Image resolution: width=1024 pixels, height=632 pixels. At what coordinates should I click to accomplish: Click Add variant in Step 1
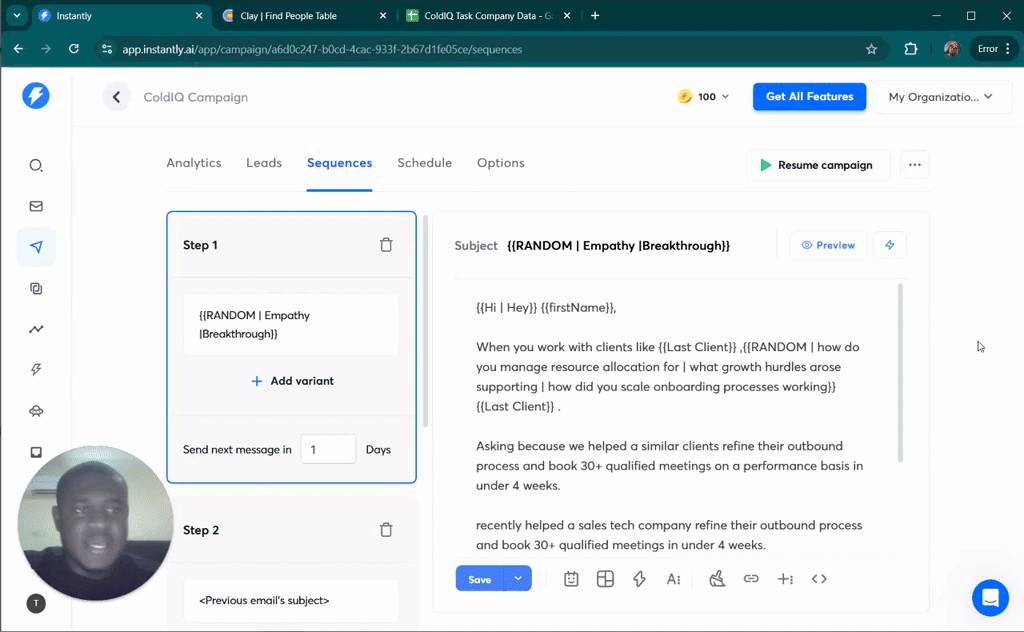[x=292, y=381]
